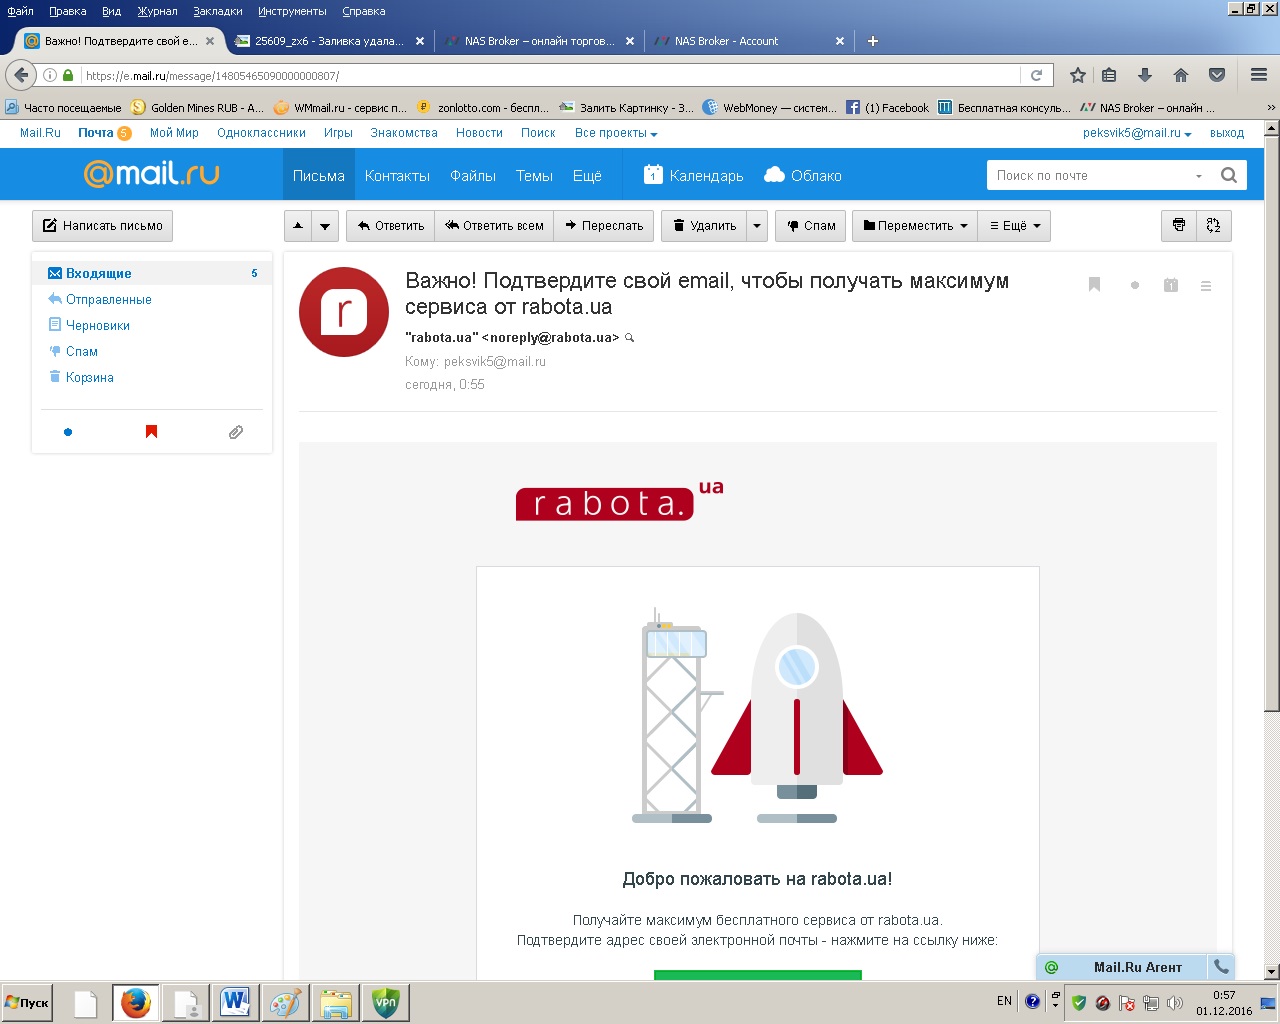Image resolution: width=1280 pixels, height=1024 pixels.
Task: Open the Файл menu
Action: click(x=20, y=11)
